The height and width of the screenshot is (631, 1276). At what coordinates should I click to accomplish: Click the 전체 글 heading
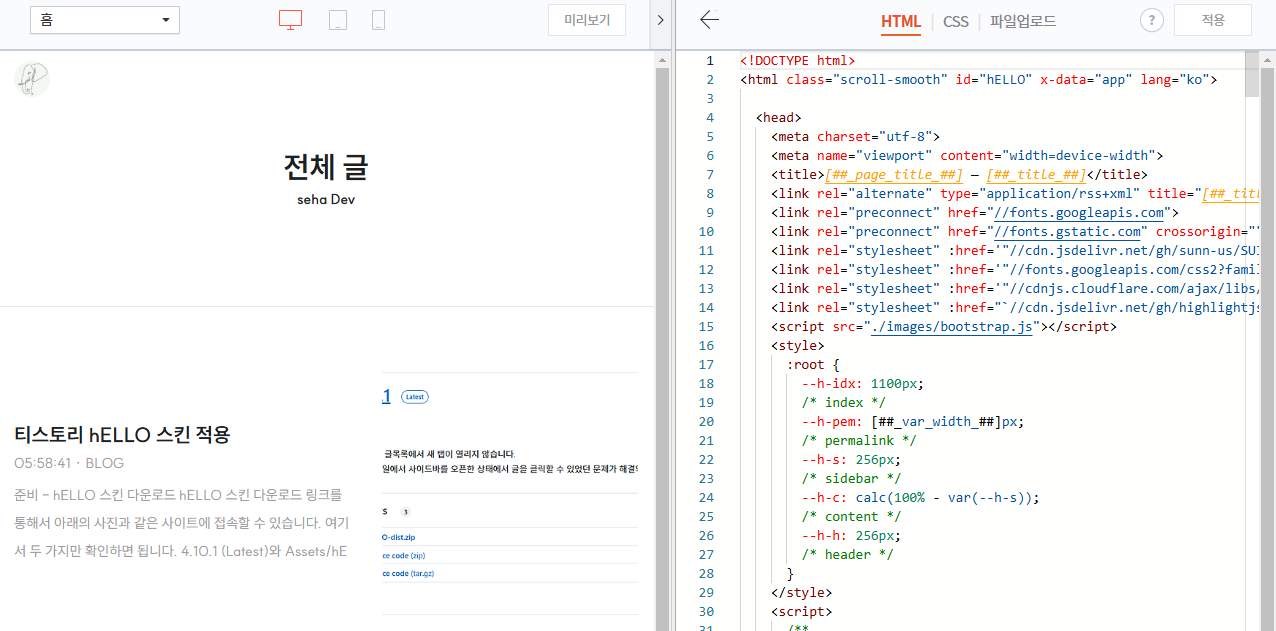point(326,166)
